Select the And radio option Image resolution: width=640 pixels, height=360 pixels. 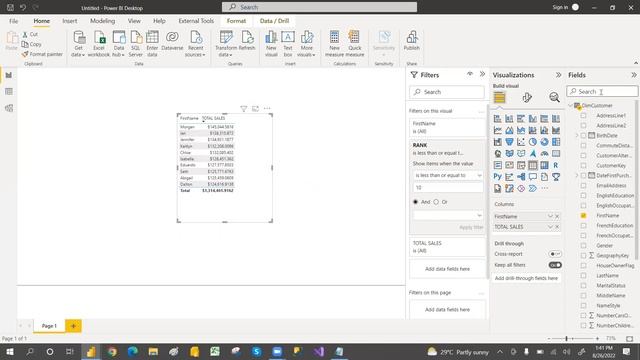coord(416,202)
